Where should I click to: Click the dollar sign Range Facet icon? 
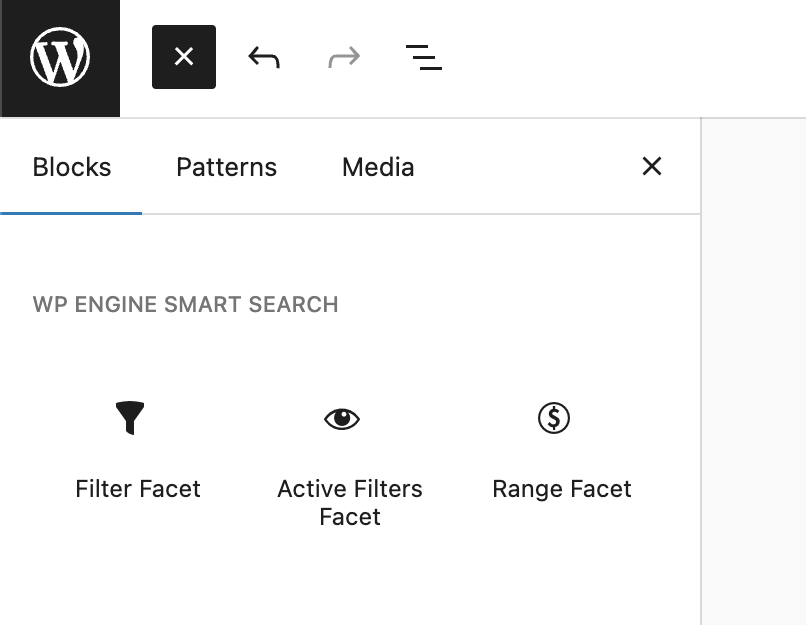[554, 418]
